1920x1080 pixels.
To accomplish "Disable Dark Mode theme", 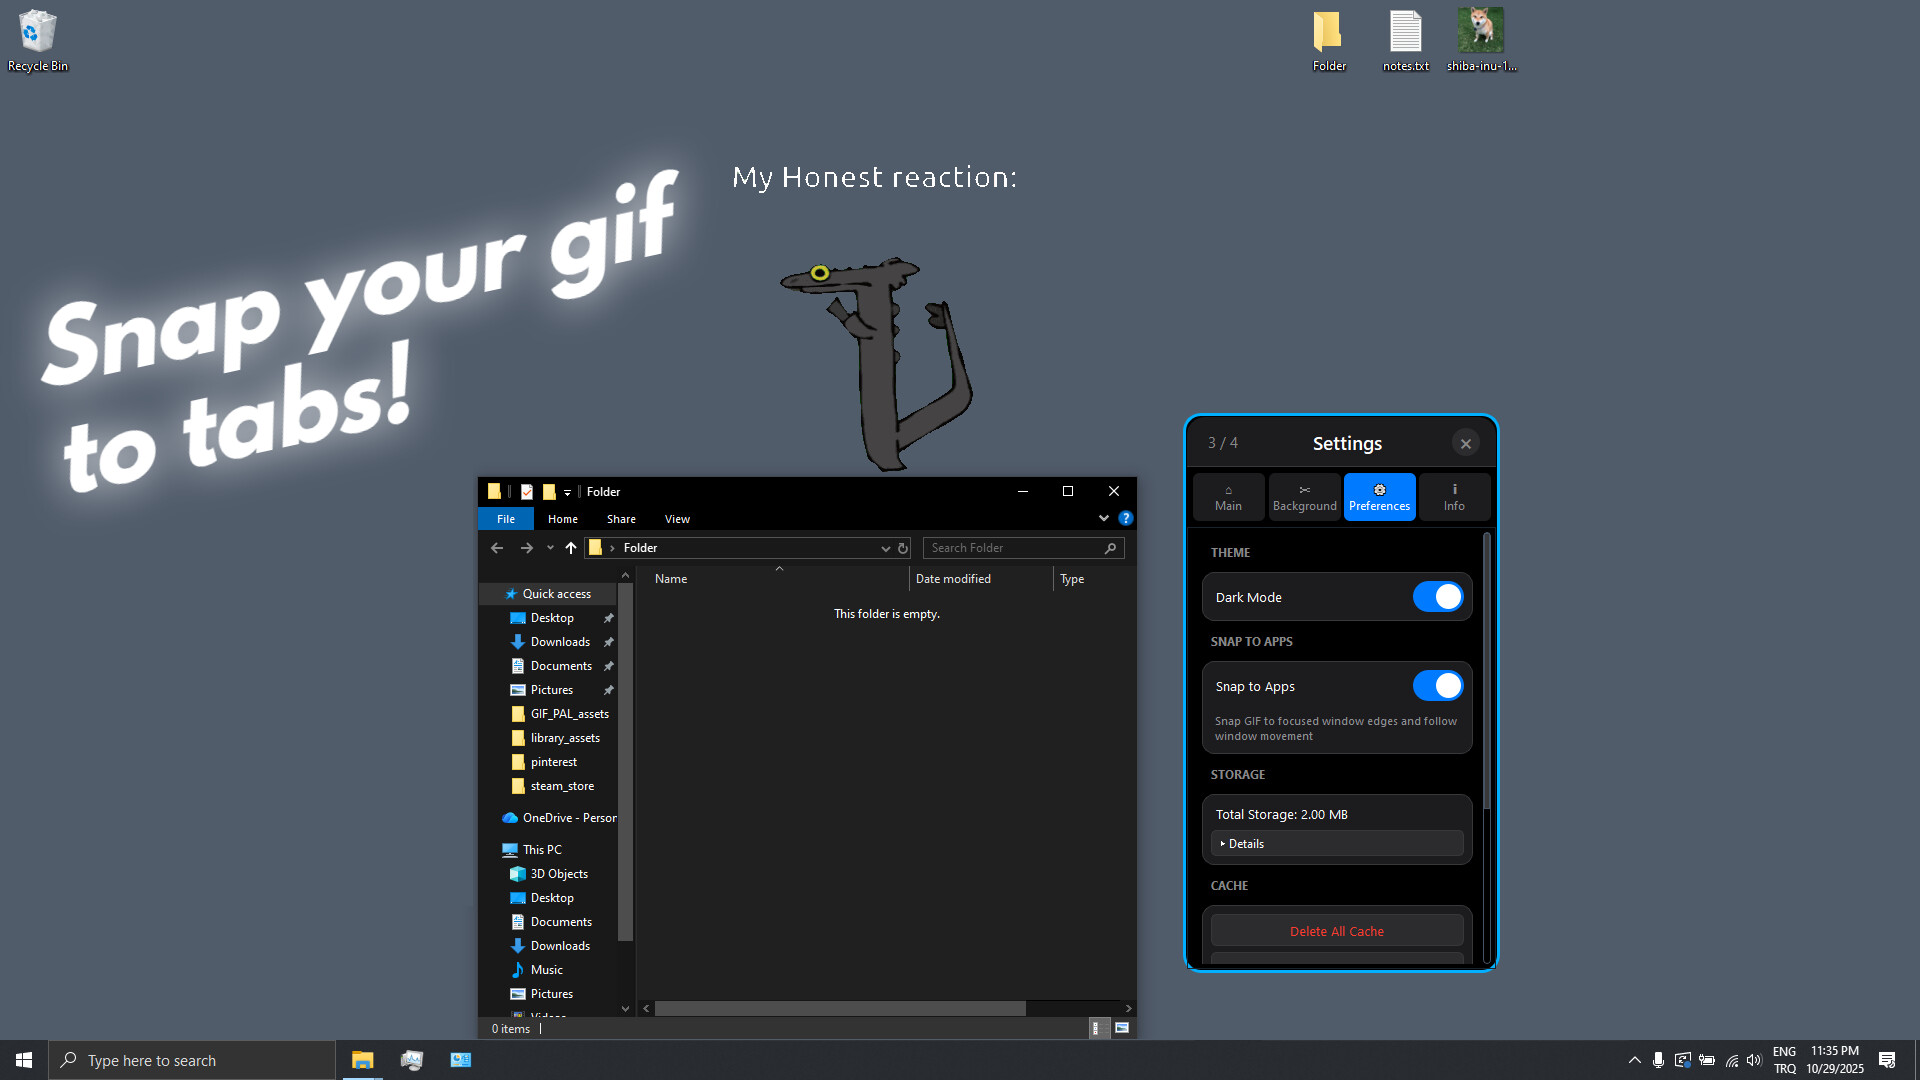I will pyautogui.click(x=1438, y=596).
